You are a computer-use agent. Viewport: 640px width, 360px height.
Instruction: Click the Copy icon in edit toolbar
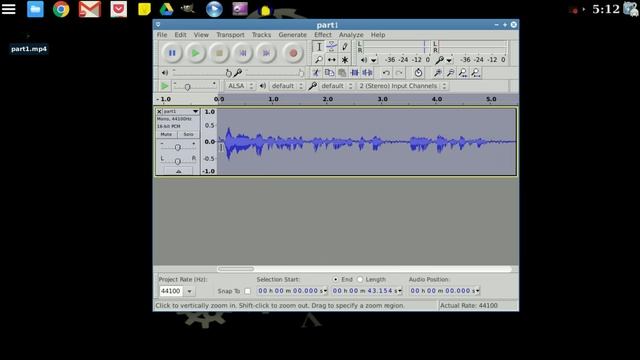(x=329, y=73)
